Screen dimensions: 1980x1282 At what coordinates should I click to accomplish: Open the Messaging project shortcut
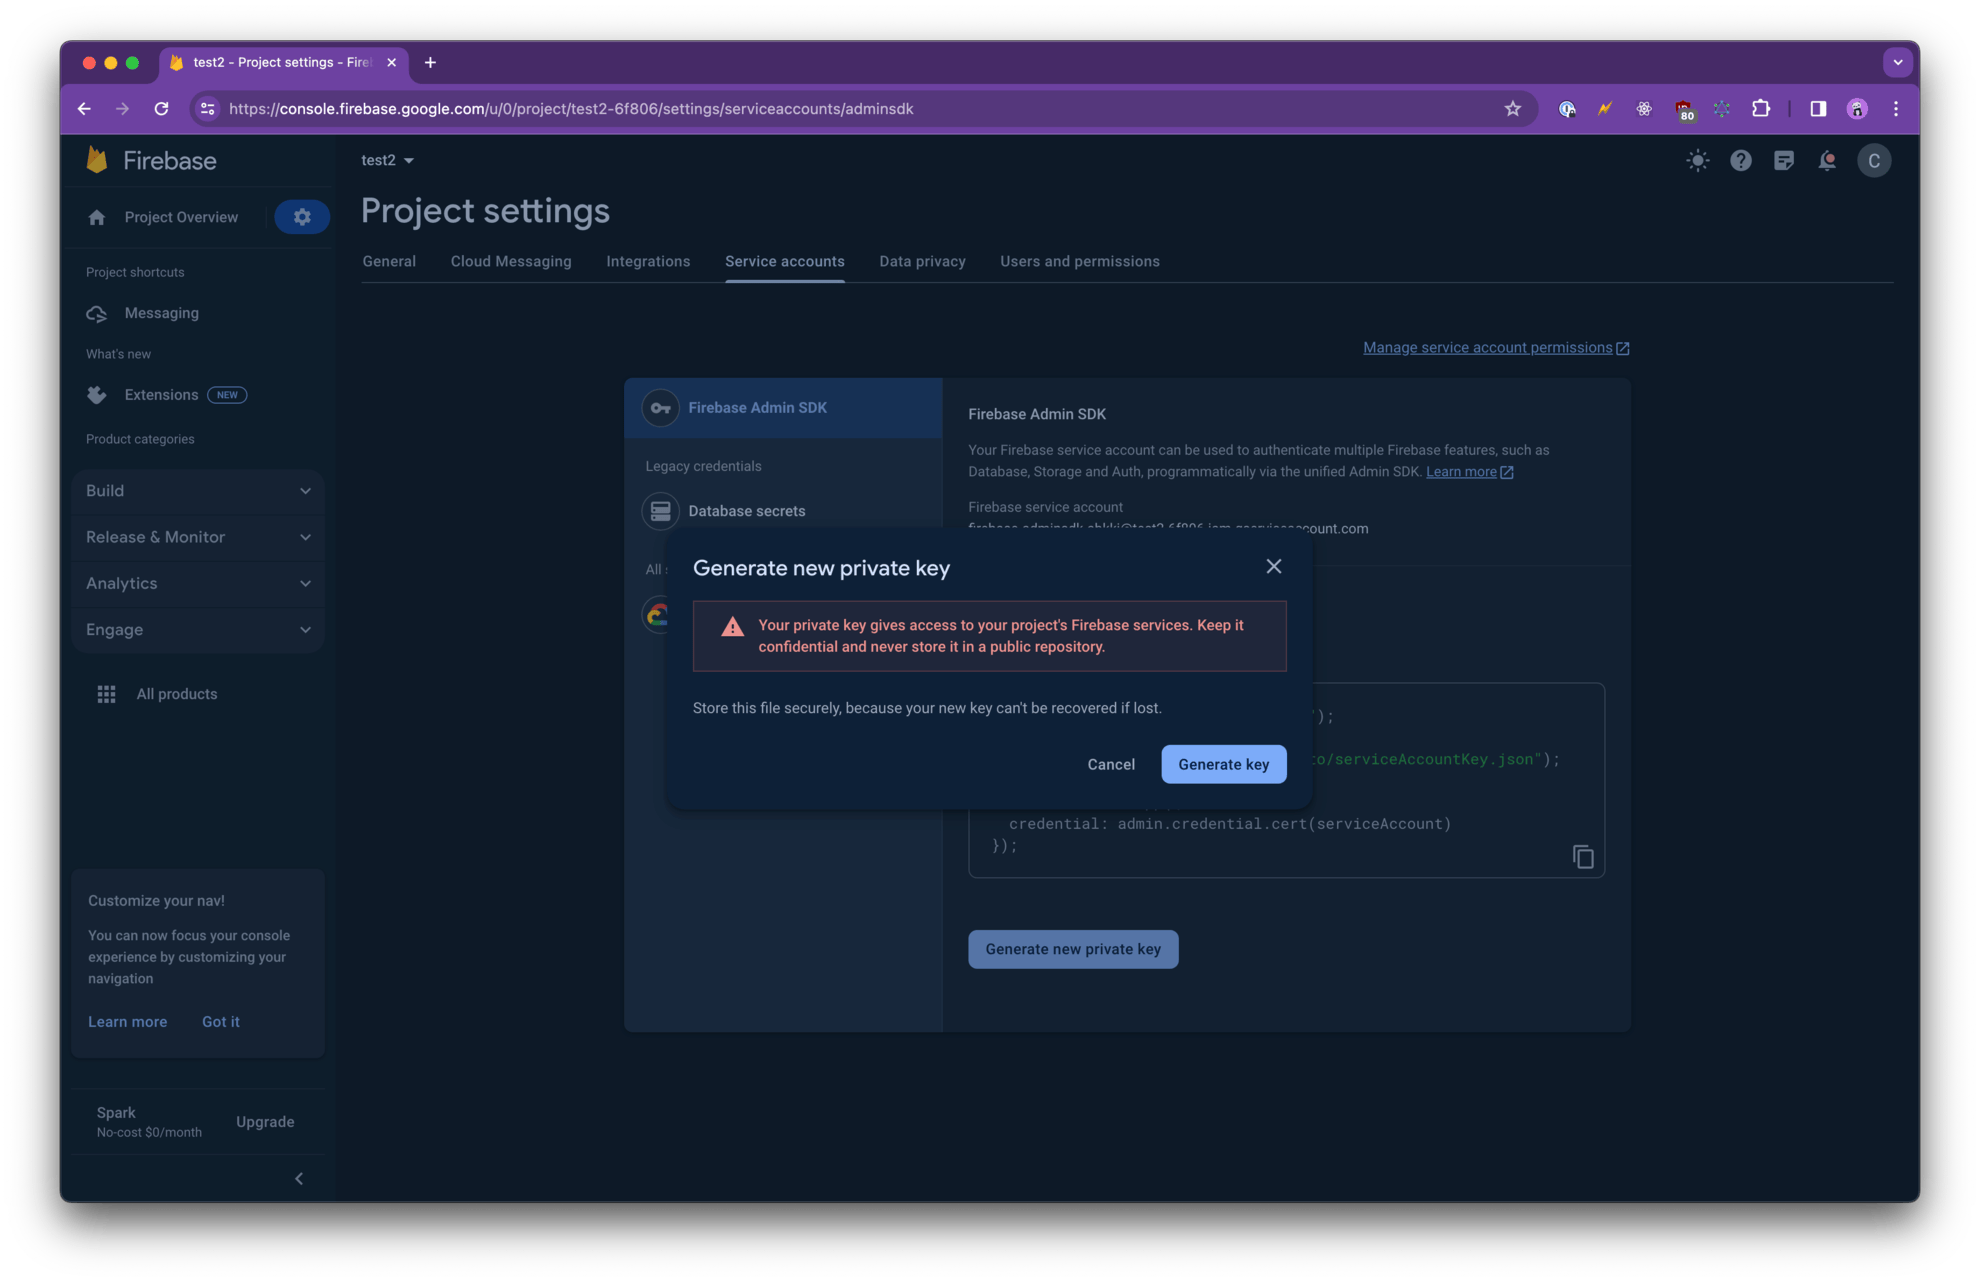(161, 312)
